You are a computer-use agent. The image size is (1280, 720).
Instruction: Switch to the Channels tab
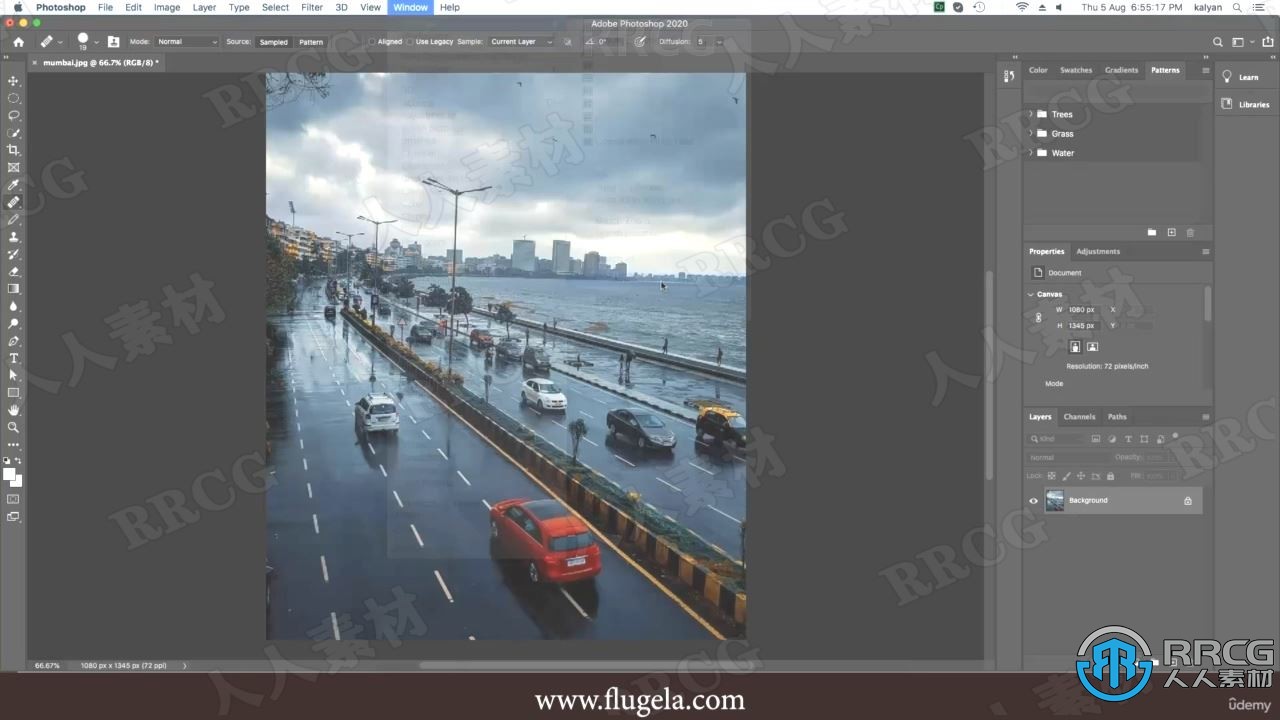click(1079, 417)
